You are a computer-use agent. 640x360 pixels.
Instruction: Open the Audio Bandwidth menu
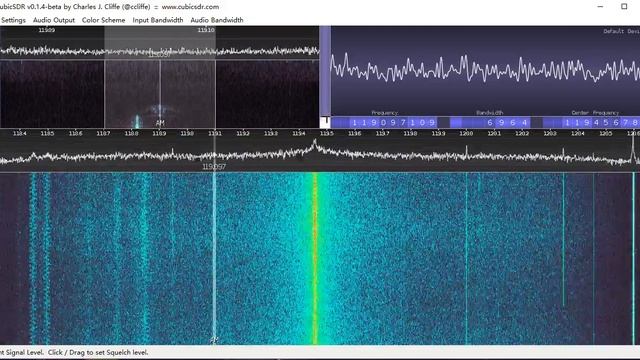[217, 20]
